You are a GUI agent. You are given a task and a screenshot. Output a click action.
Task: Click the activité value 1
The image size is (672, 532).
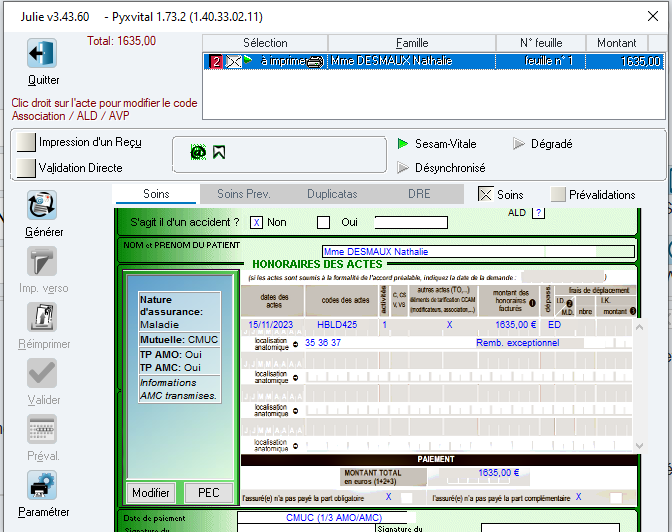pyautogui.click(x=384, y=325)
